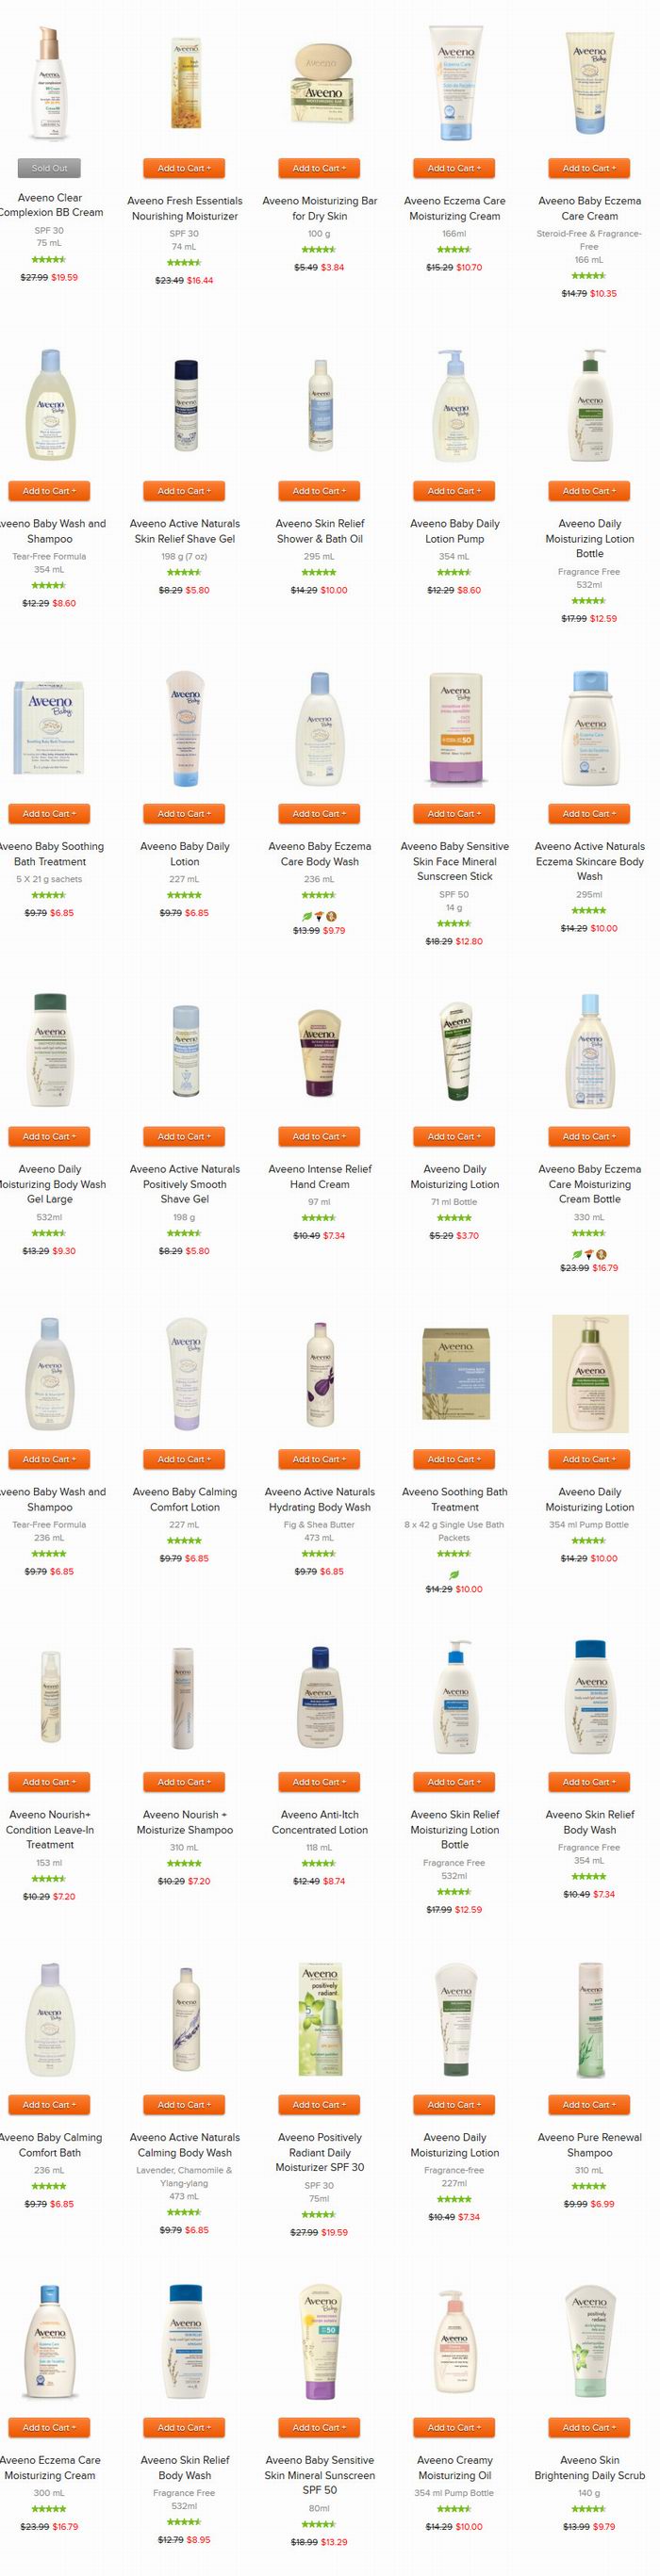Open Aveeno Skin Relief Shower & Bath Oil link
This screenshot has height=2576, width=660.
[319, 531]
